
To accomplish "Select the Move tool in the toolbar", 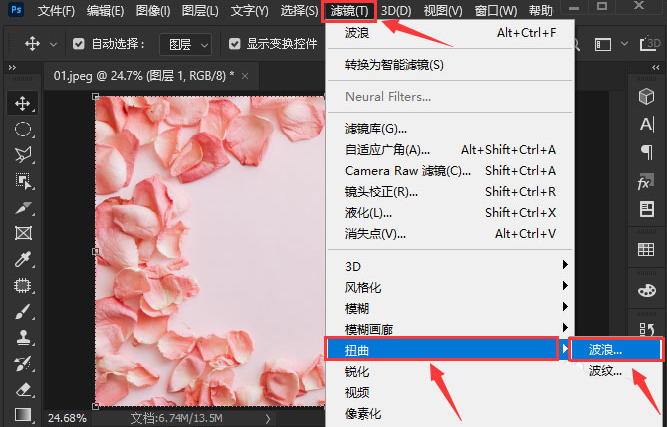I will pyautogui.click(x=23, y=103).
